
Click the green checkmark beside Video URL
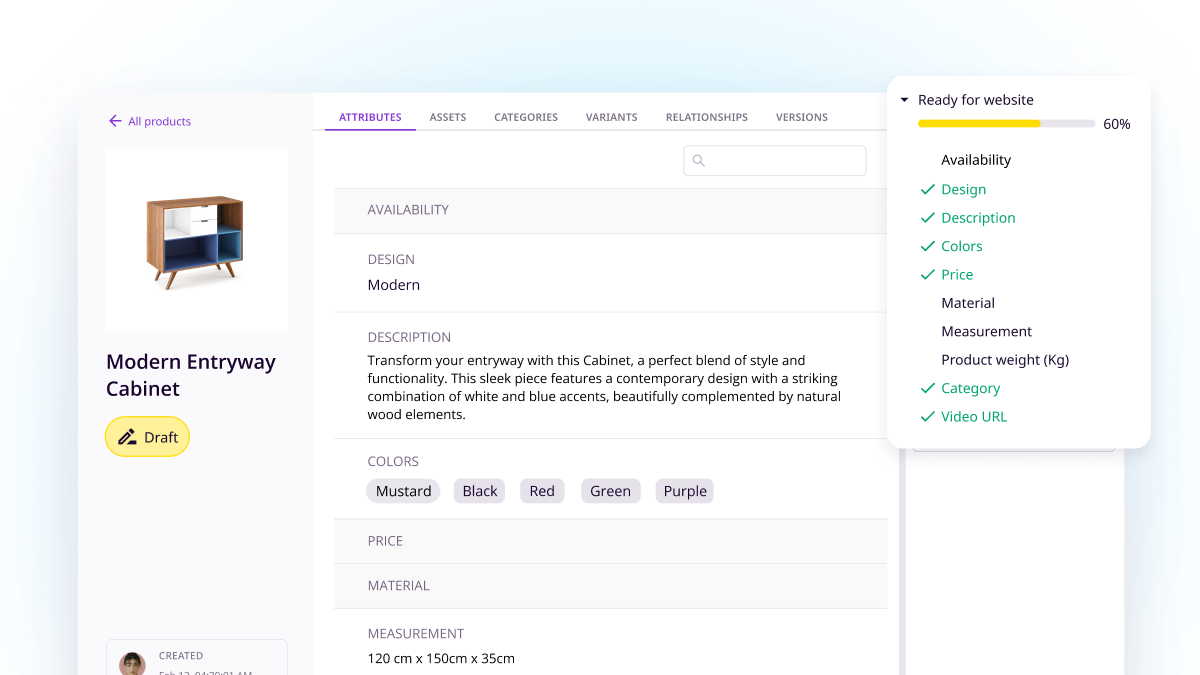pyautogui.click(x=927, y=416)
